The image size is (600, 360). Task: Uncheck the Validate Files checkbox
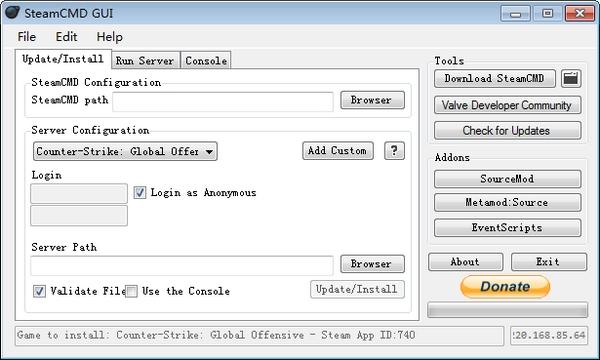tap(39, 291)
